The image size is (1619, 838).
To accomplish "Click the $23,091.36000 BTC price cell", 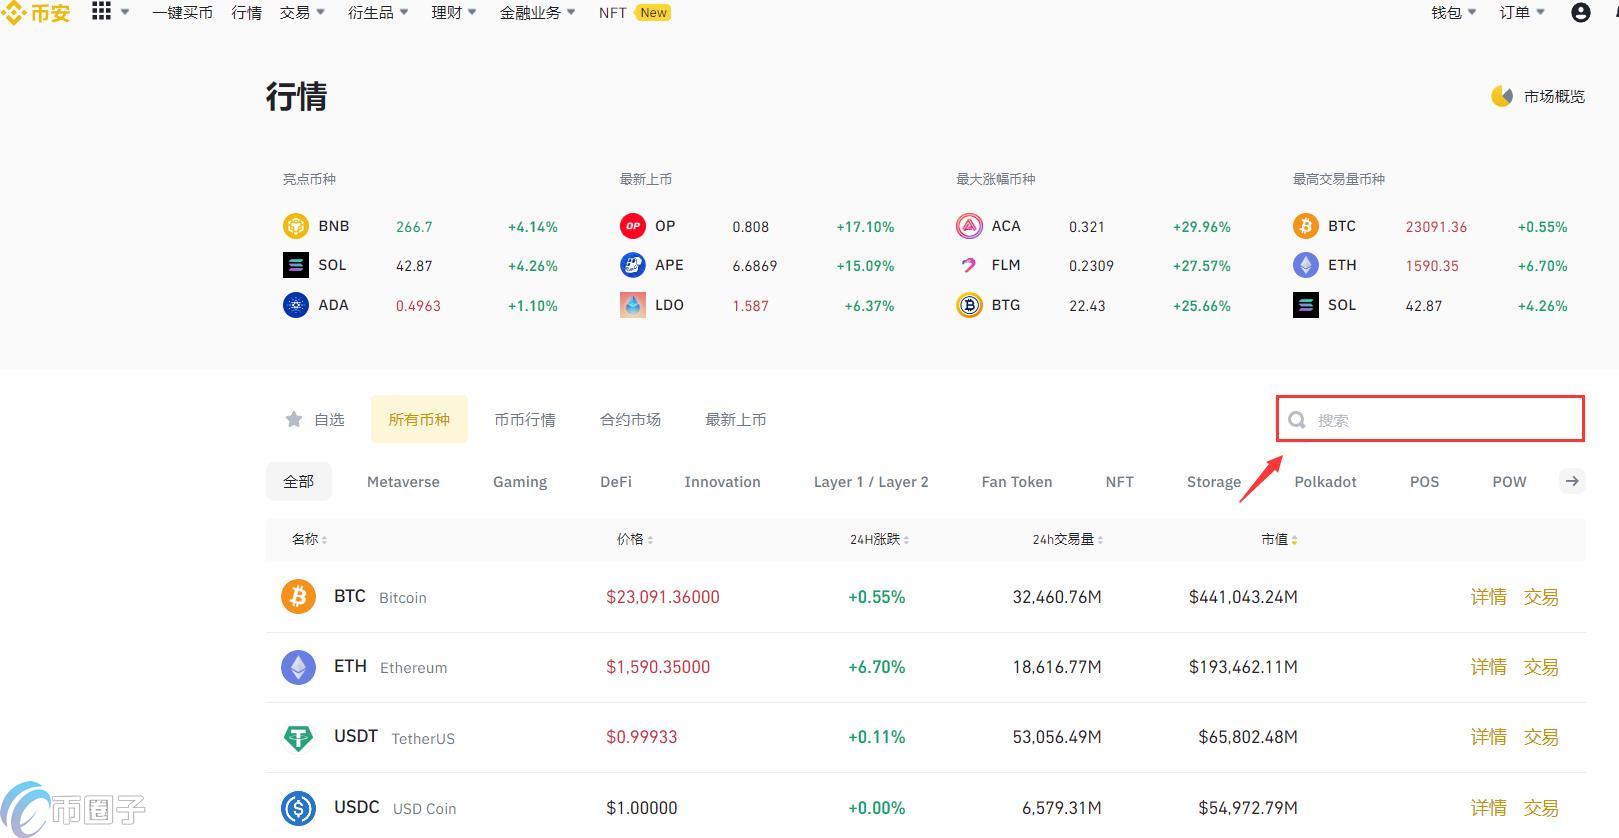I will pos(663,597).
